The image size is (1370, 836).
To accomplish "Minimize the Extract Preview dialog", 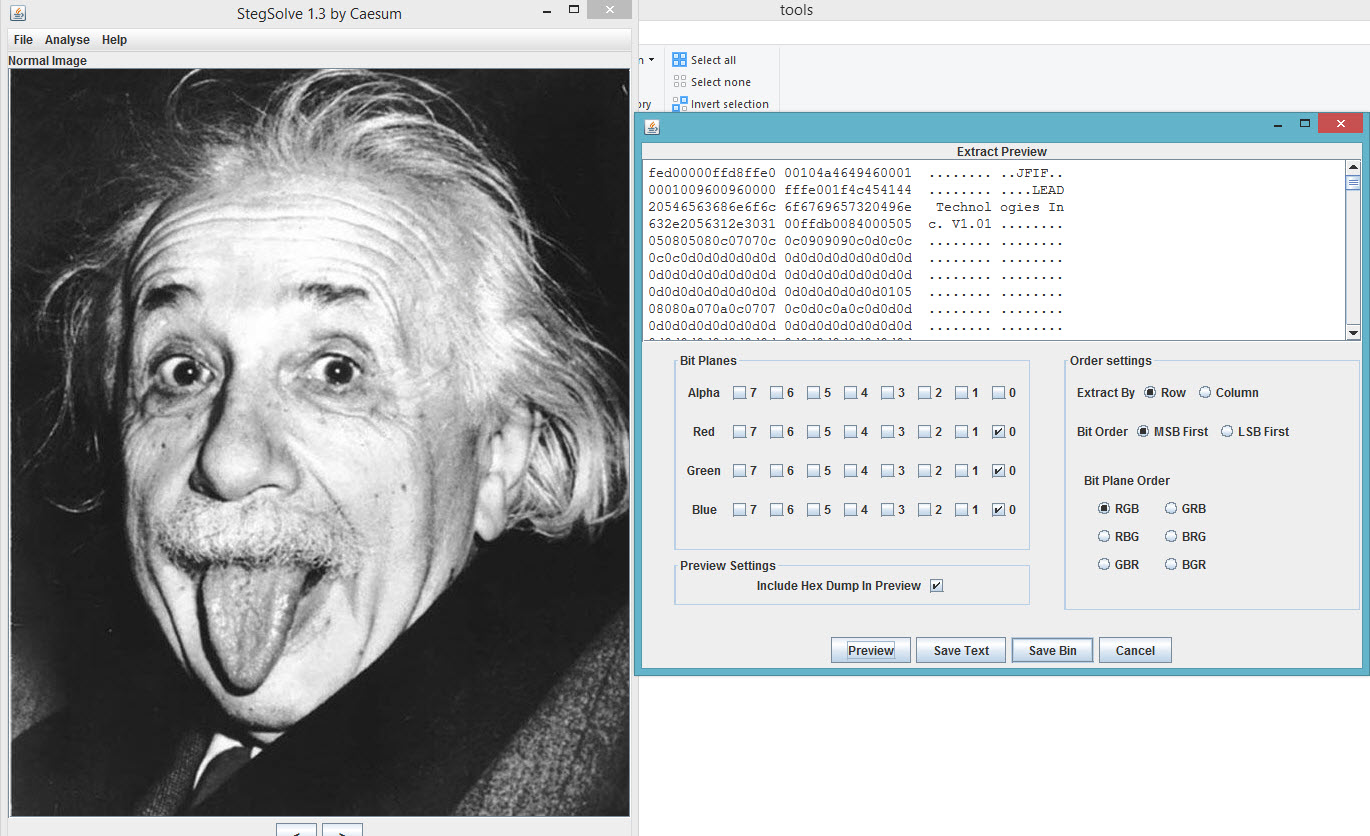I will coord(1278,125).
